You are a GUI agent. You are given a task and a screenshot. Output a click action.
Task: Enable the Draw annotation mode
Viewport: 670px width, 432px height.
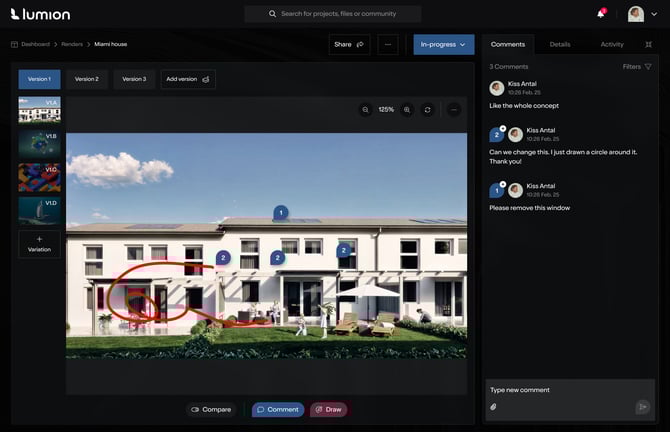pyautogui.click(x=328, y=409)
